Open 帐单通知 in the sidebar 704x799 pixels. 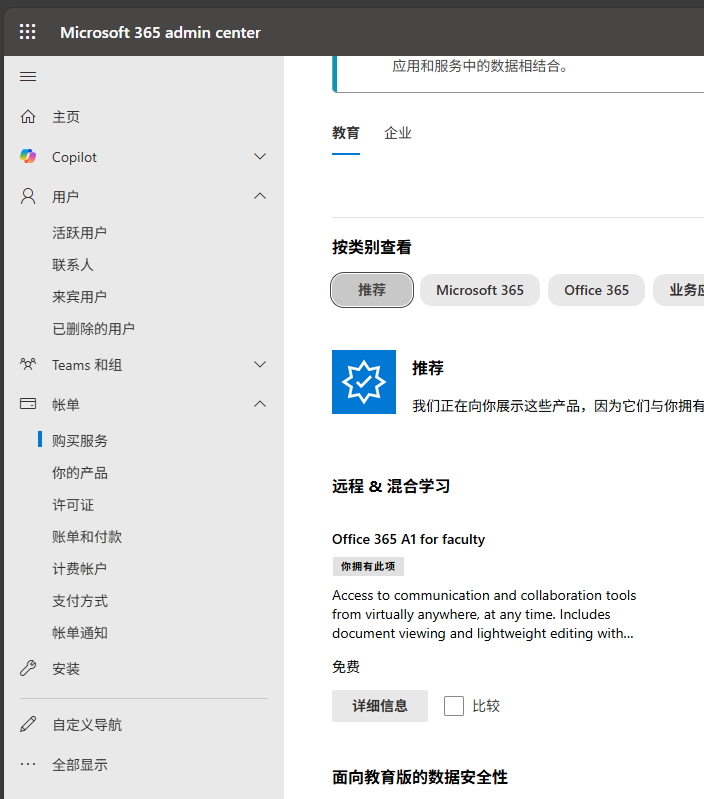click(80, 633)
